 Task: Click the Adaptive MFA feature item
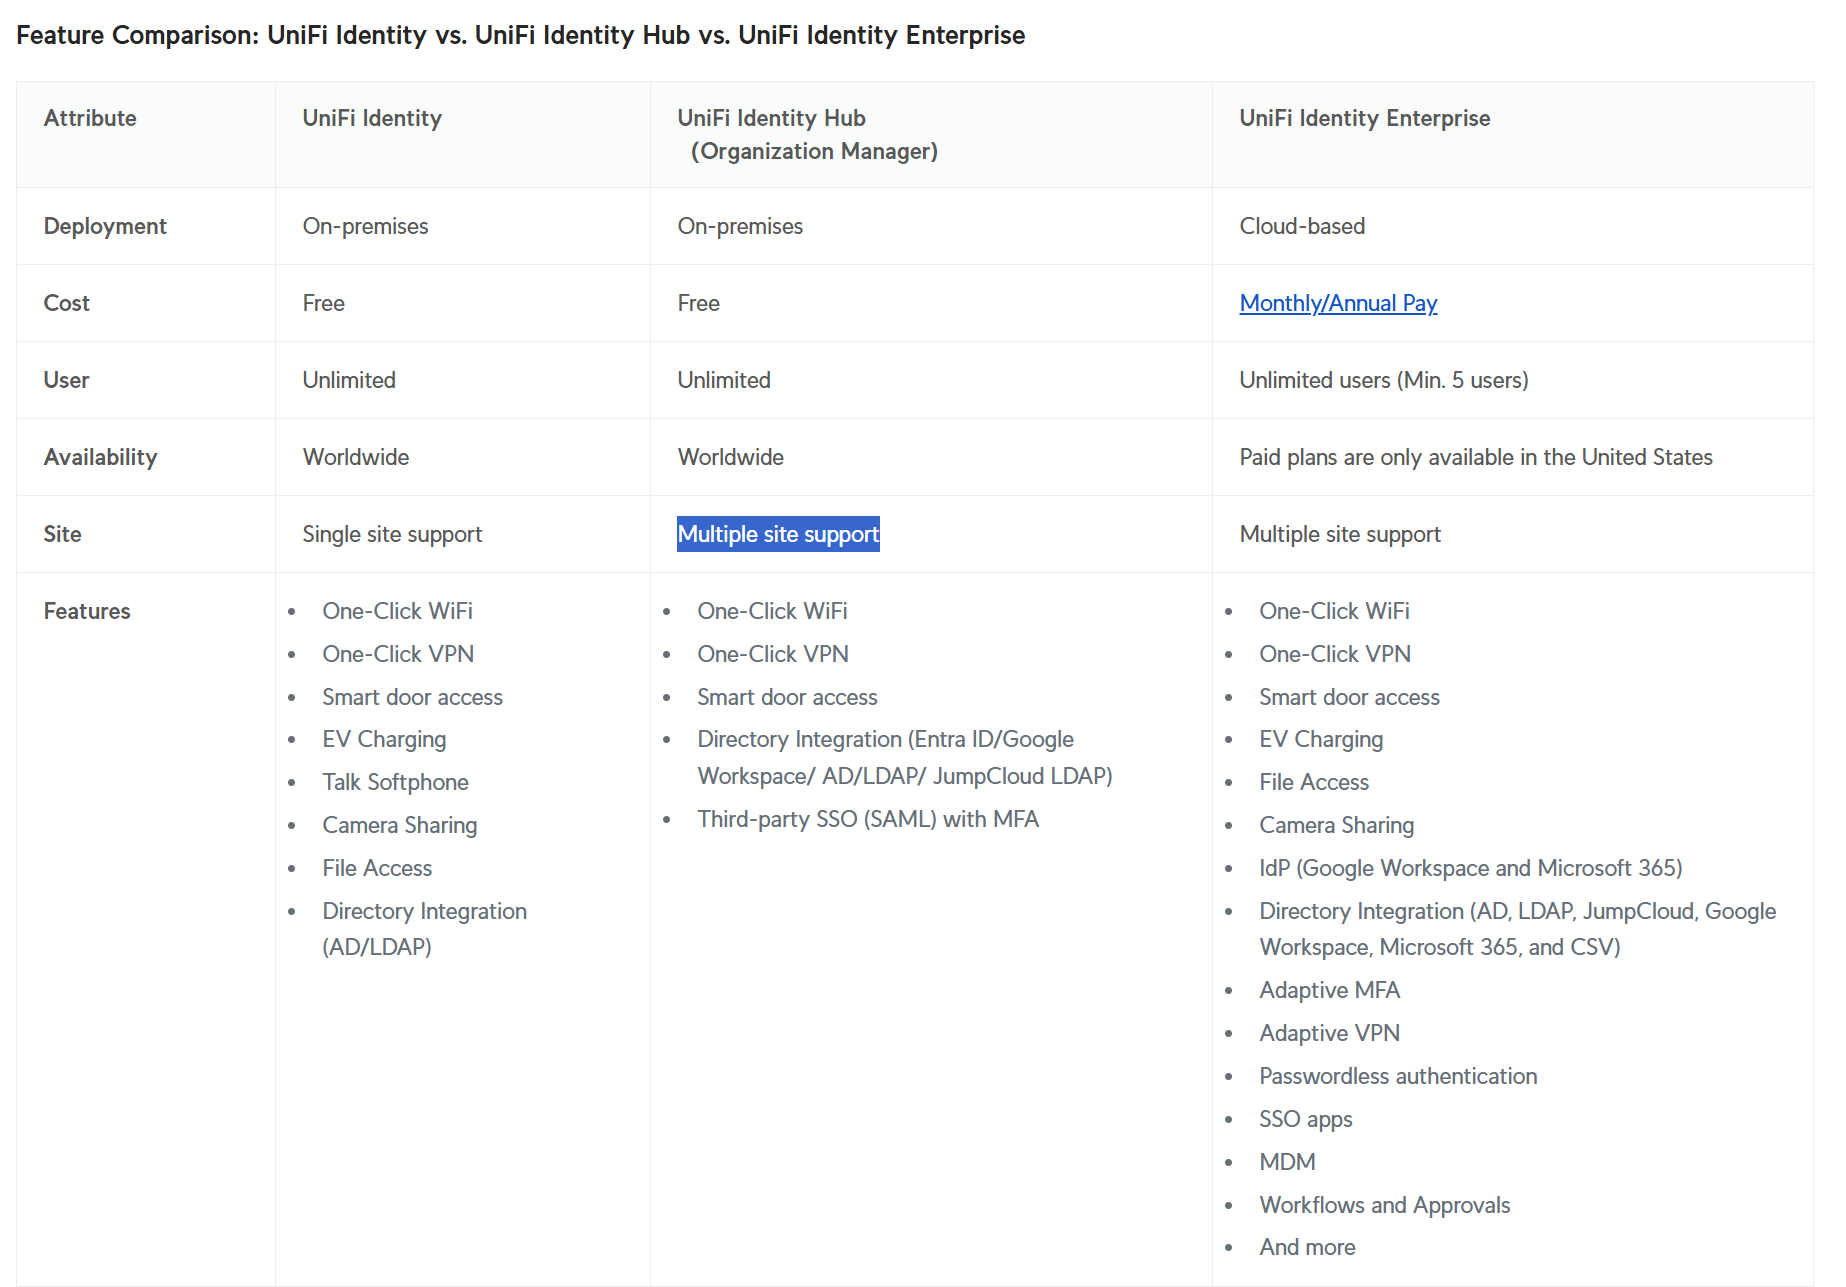(1329, 990)
